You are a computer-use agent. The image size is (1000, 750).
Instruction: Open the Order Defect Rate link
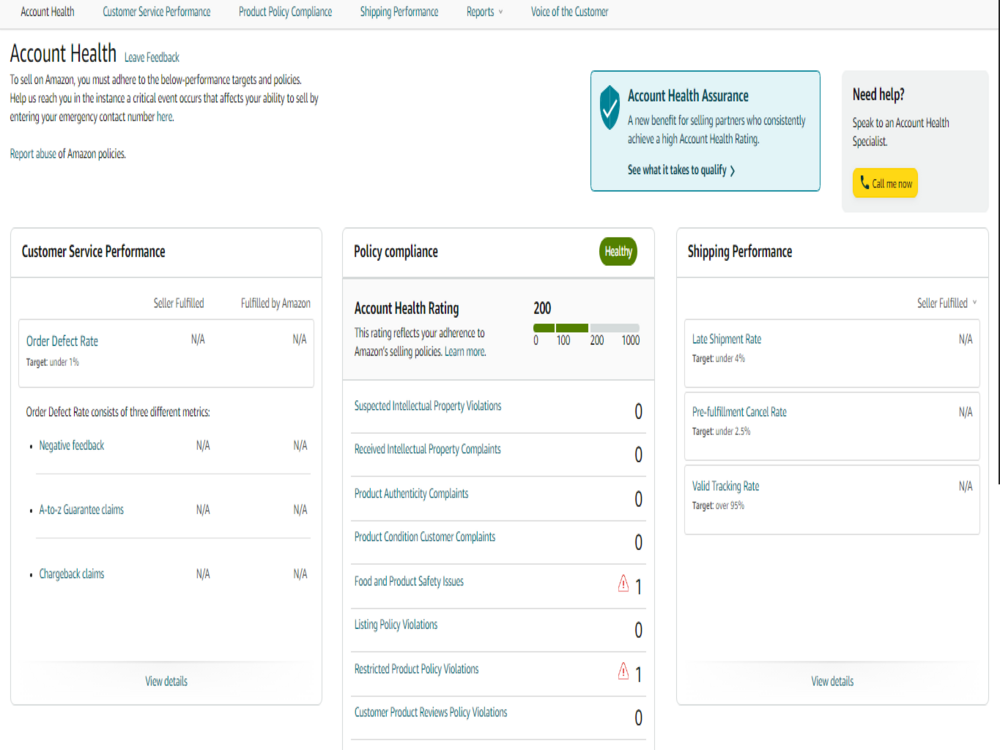tap(62, 341)
